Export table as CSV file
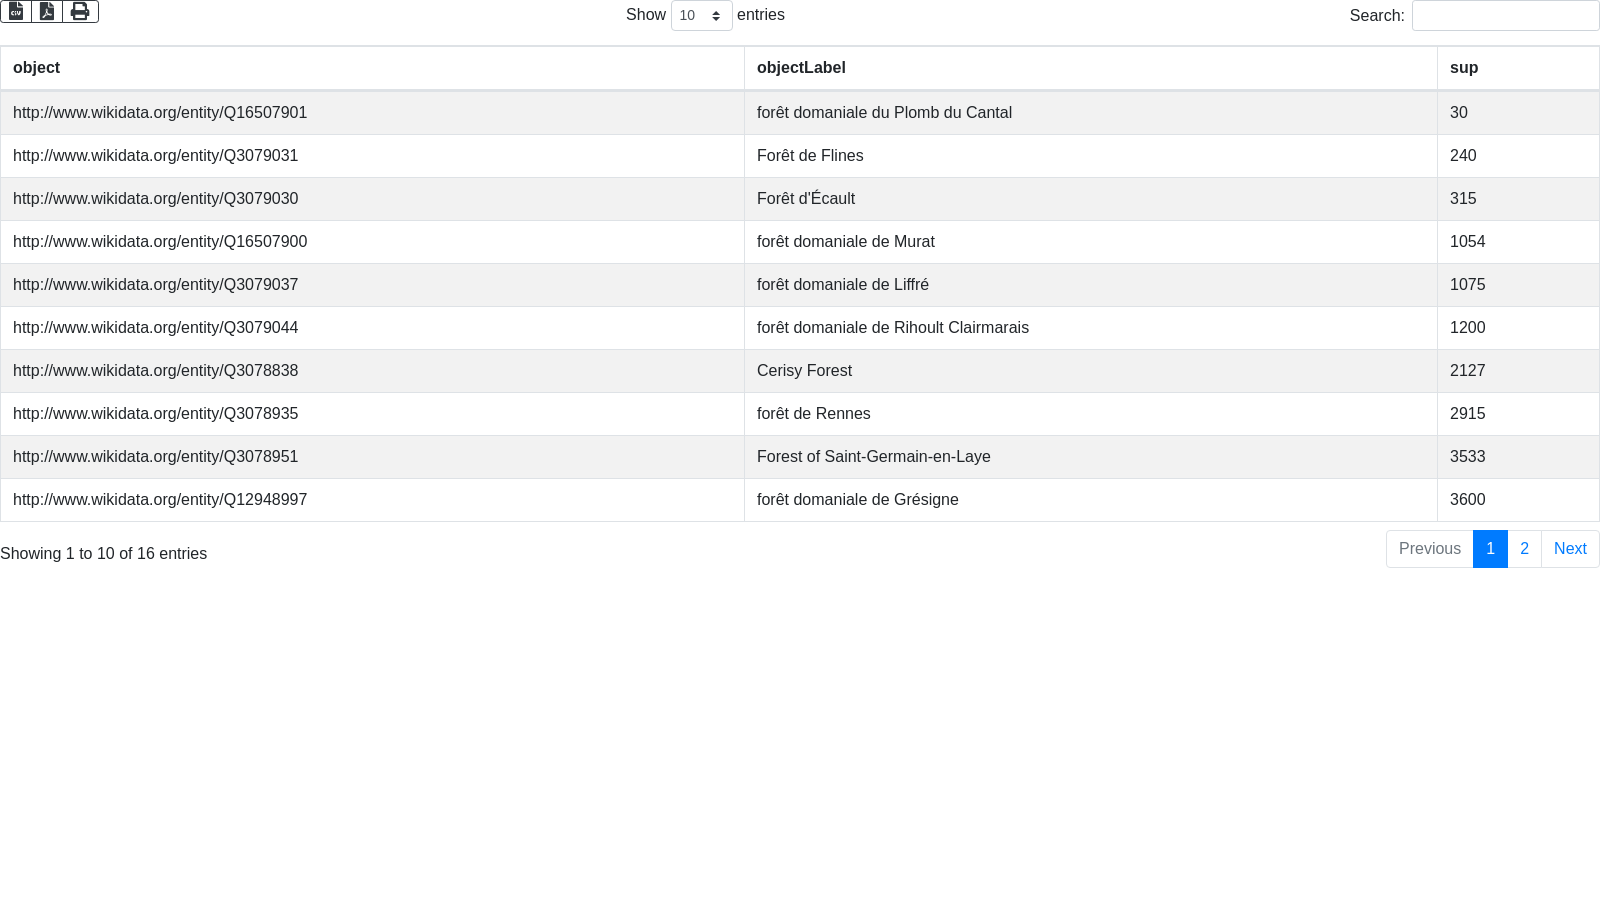 click(x=16, y=11)
